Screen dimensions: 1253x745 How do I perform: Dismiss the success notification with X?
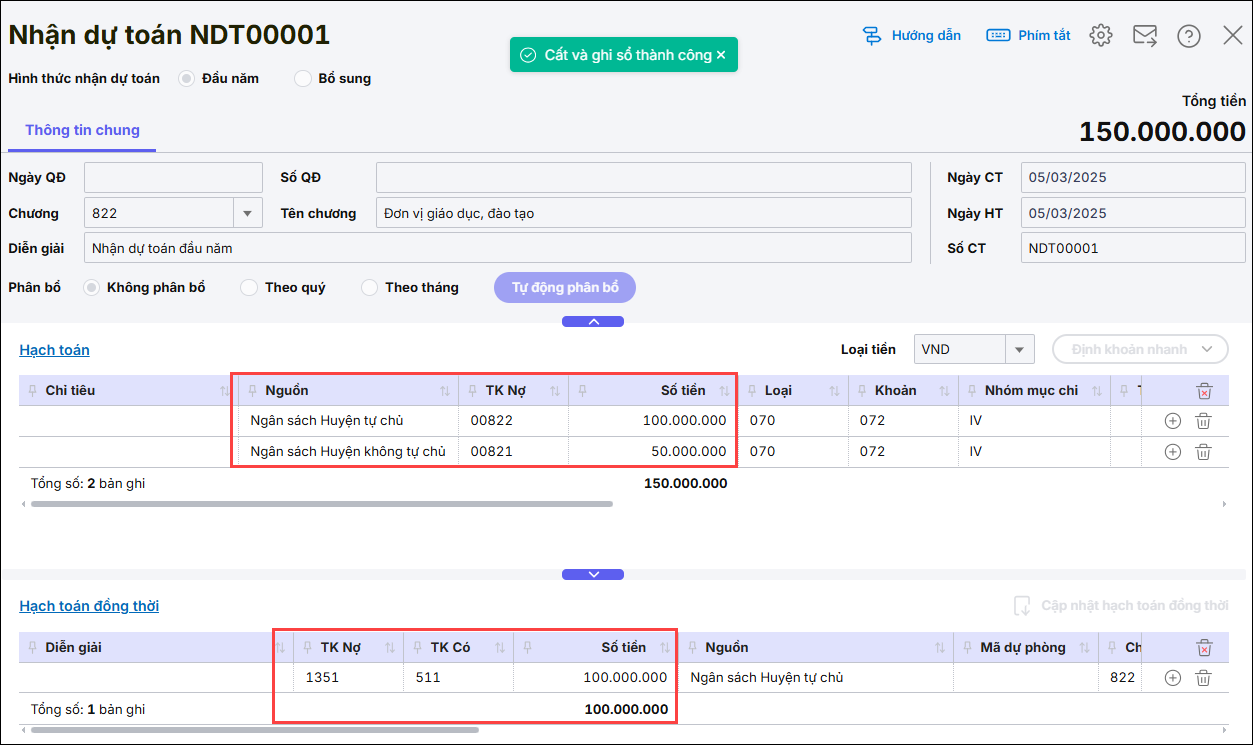click(721, 55)
